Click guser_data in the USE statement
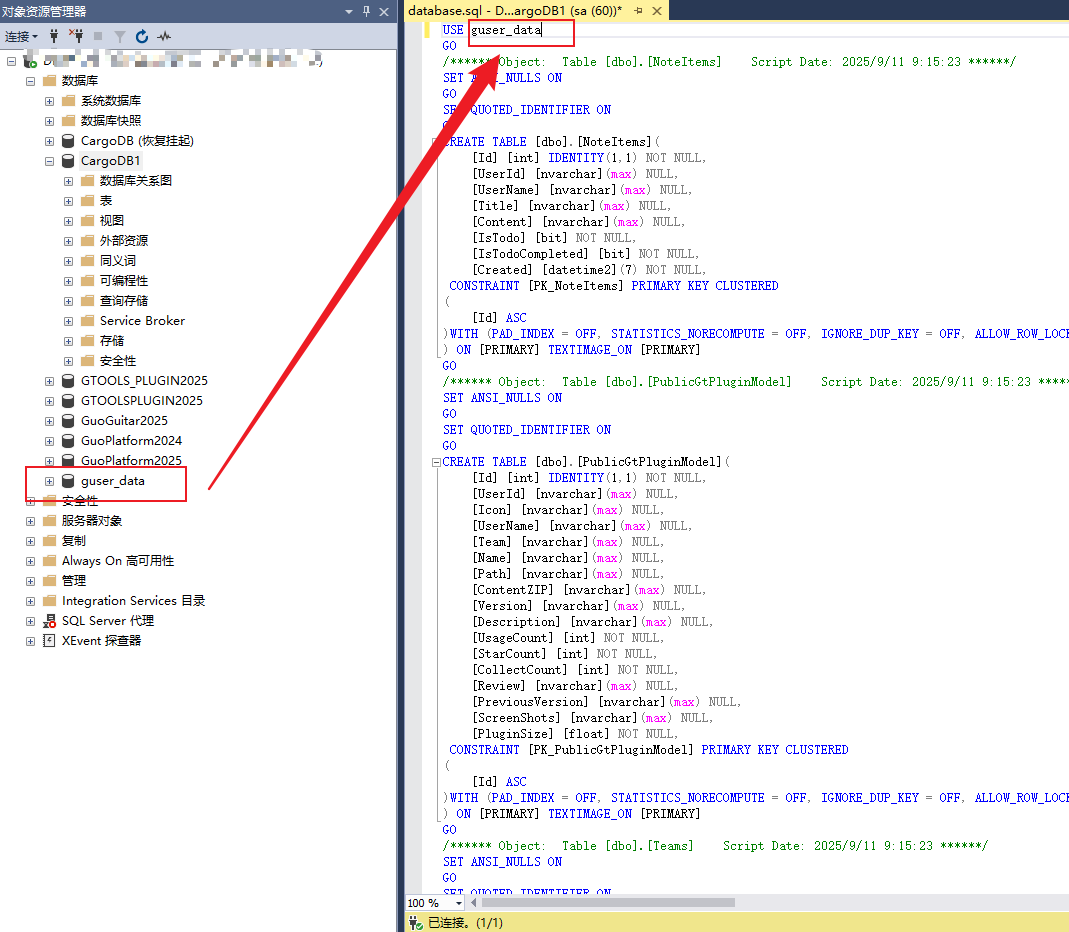This screenshot has height=932, width=1069. (506, 30)
